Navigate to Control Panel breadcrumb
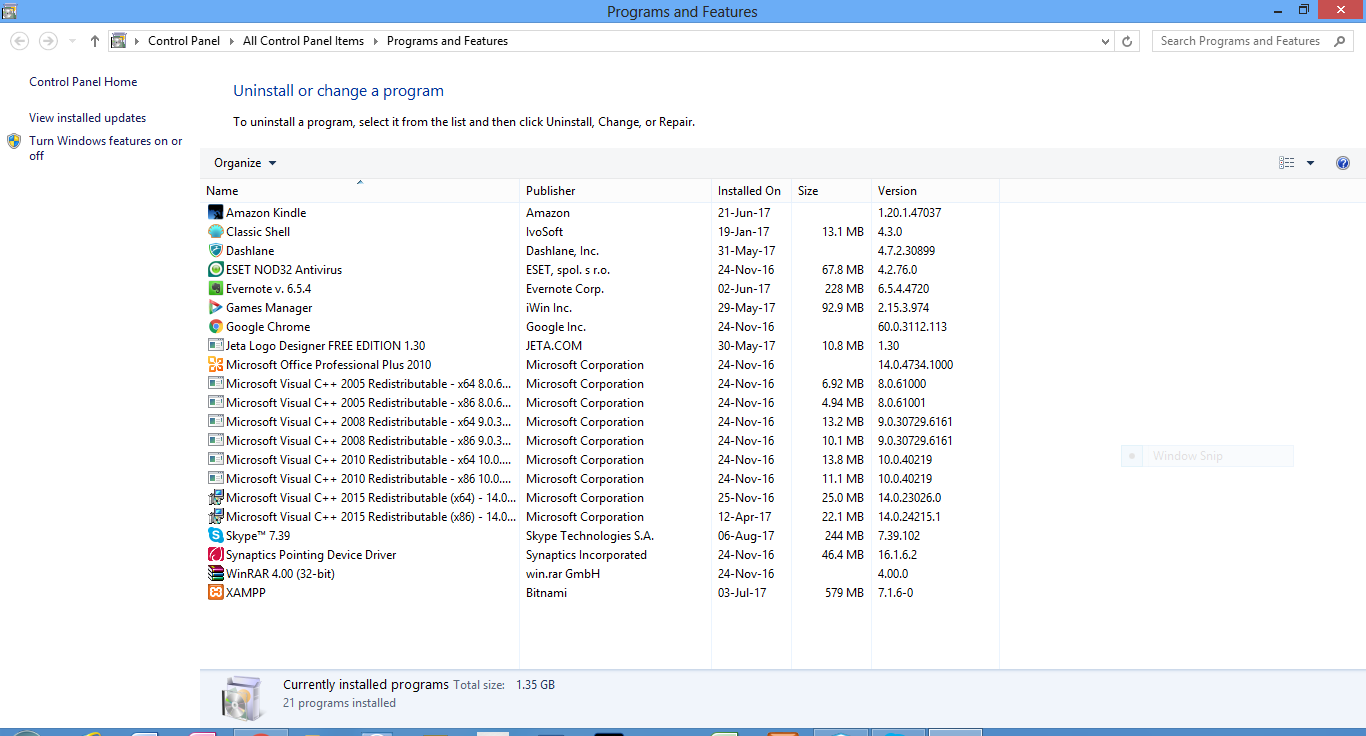Viewport: 1366px width, 736px height. point(184,41)
